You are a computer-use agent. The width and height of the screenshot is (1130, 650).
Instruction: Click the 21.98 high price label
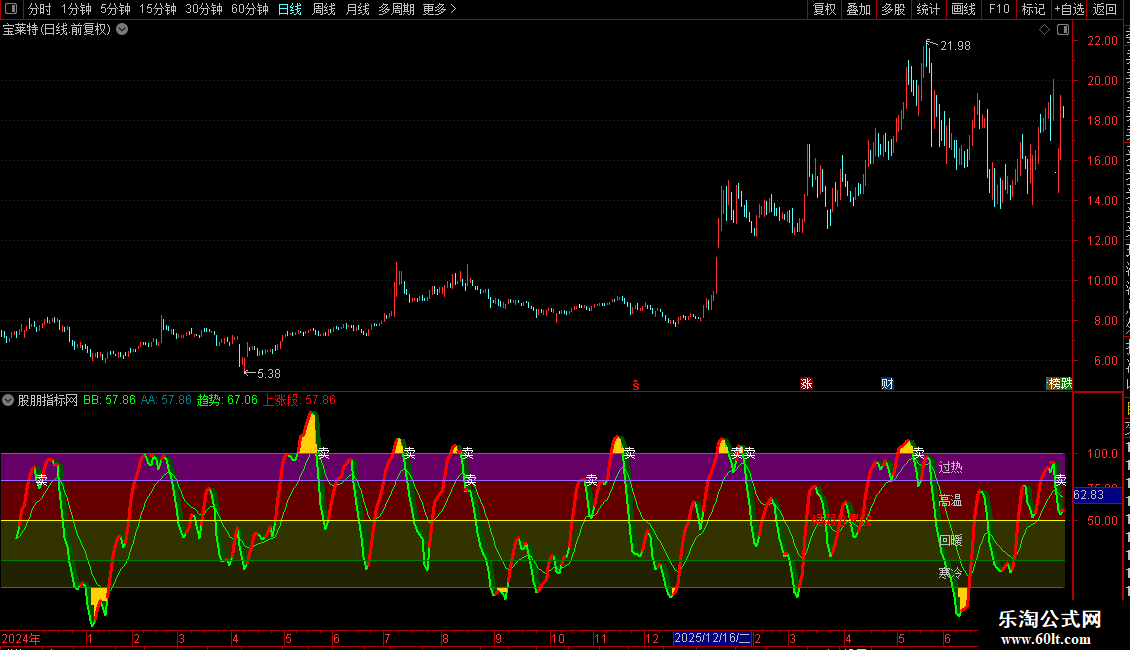956,46
